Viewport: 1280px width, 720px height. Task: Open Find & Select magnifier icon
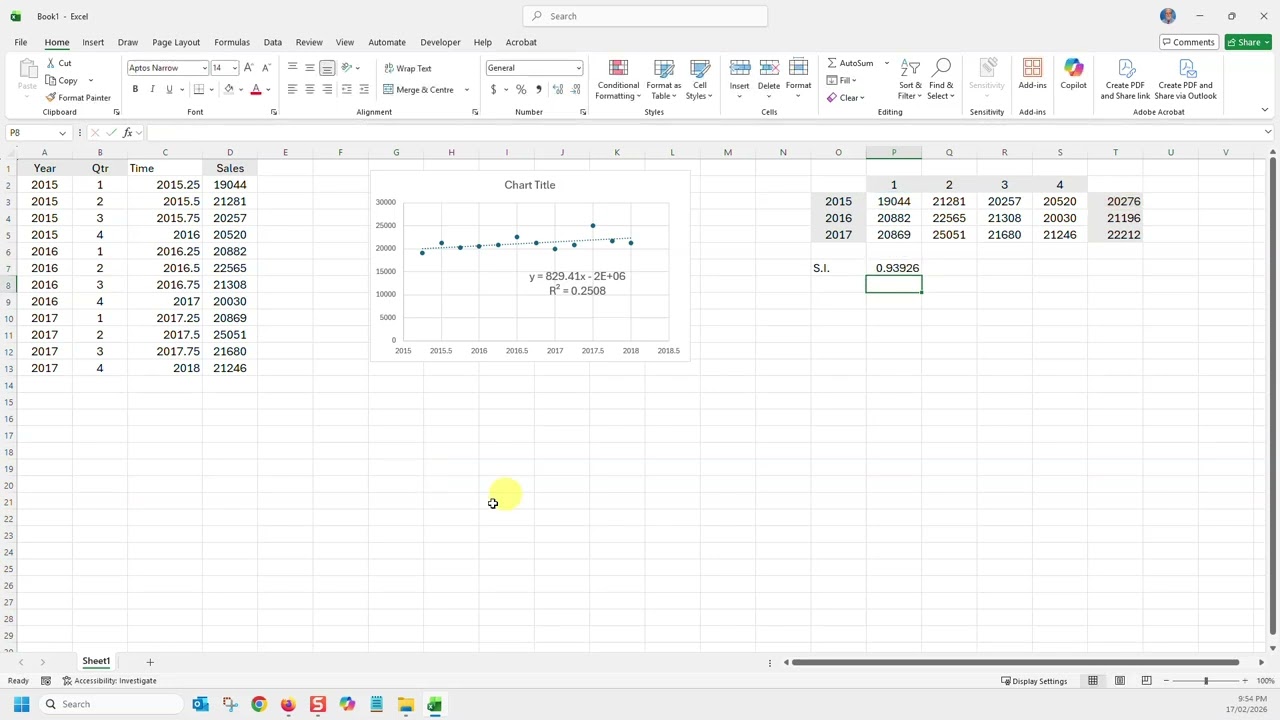pyautogui.click(x=941, y=68)
